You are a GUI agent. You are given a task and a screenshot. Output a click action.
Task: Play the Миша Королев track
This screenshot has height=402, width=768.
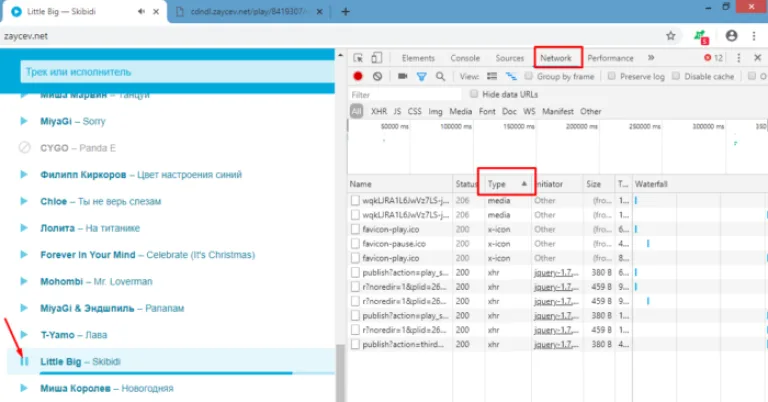[24, 388]
